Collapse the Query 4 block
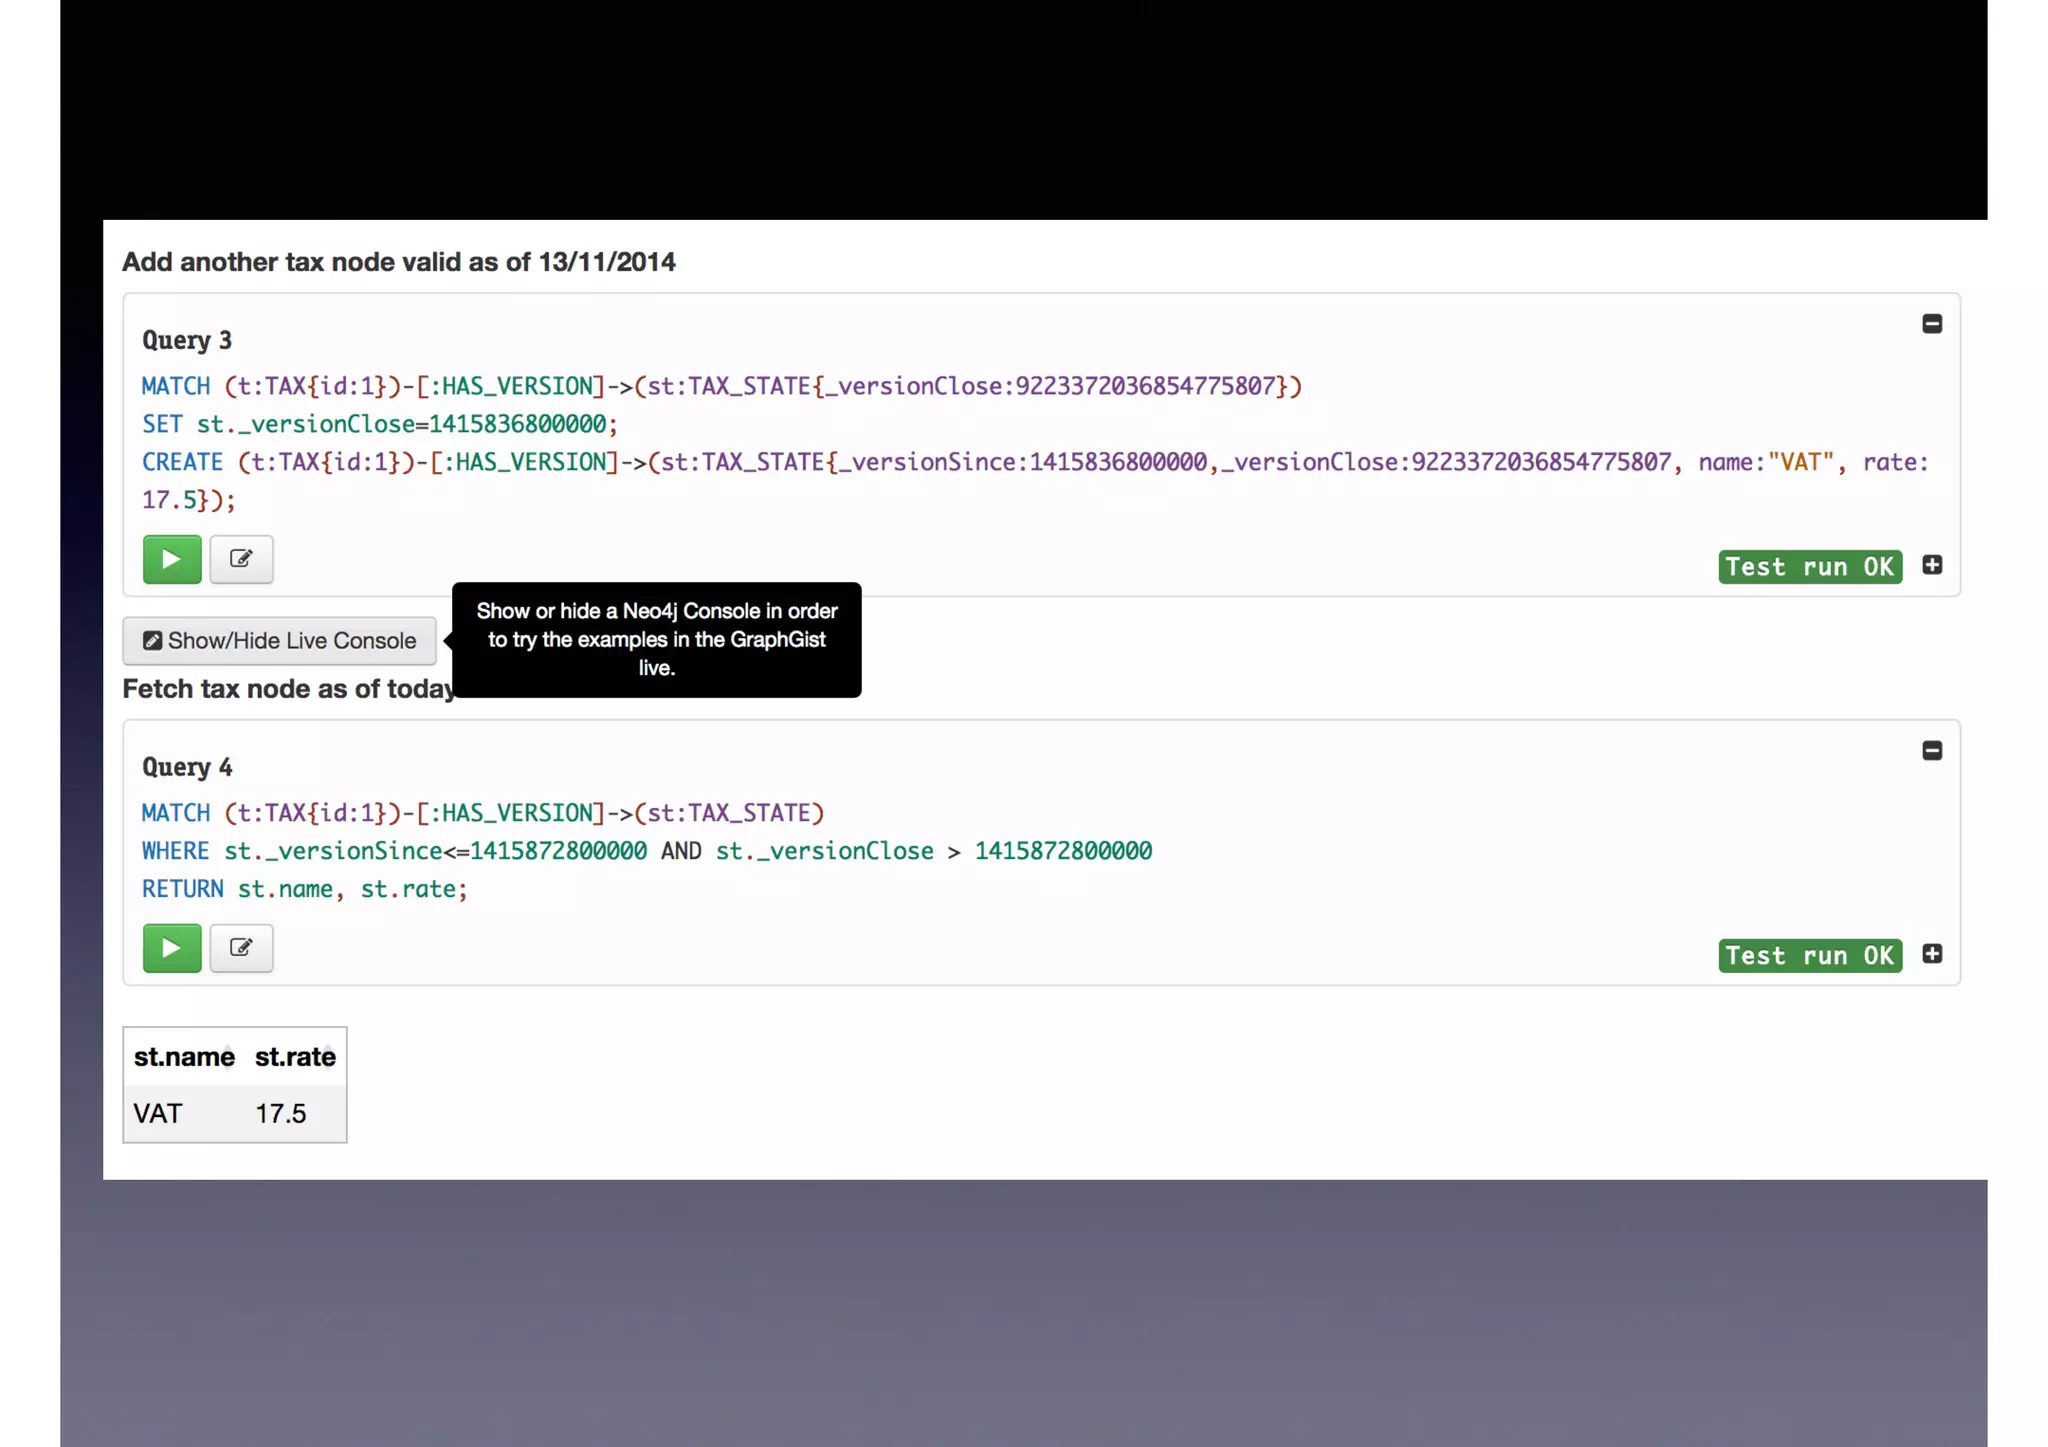Screen dimensions: 2048x1447 tap(1931, 751)
